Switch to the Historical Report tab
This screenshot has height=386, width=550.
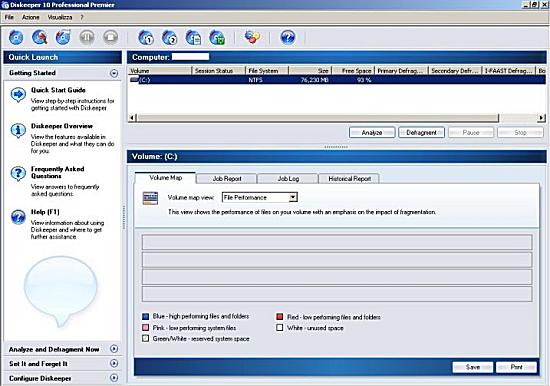[x=349, y=179]
